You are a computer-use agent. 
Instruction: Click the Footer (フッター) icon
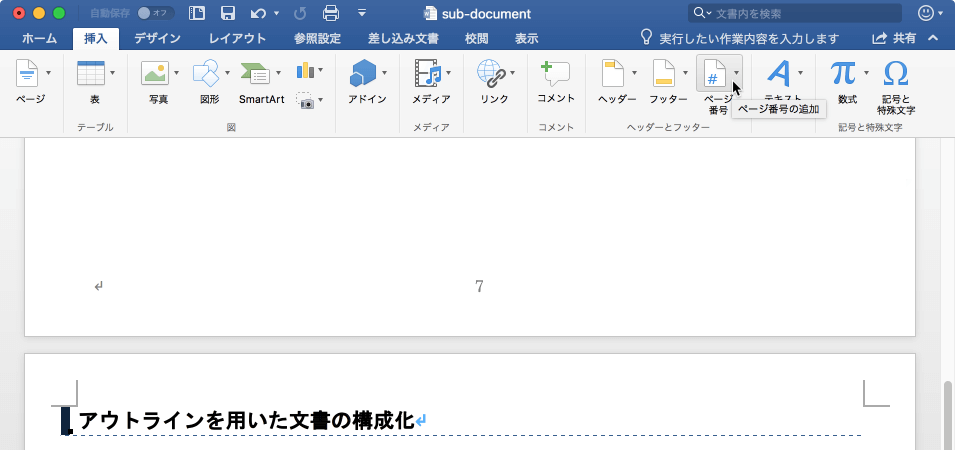point(664,74)
